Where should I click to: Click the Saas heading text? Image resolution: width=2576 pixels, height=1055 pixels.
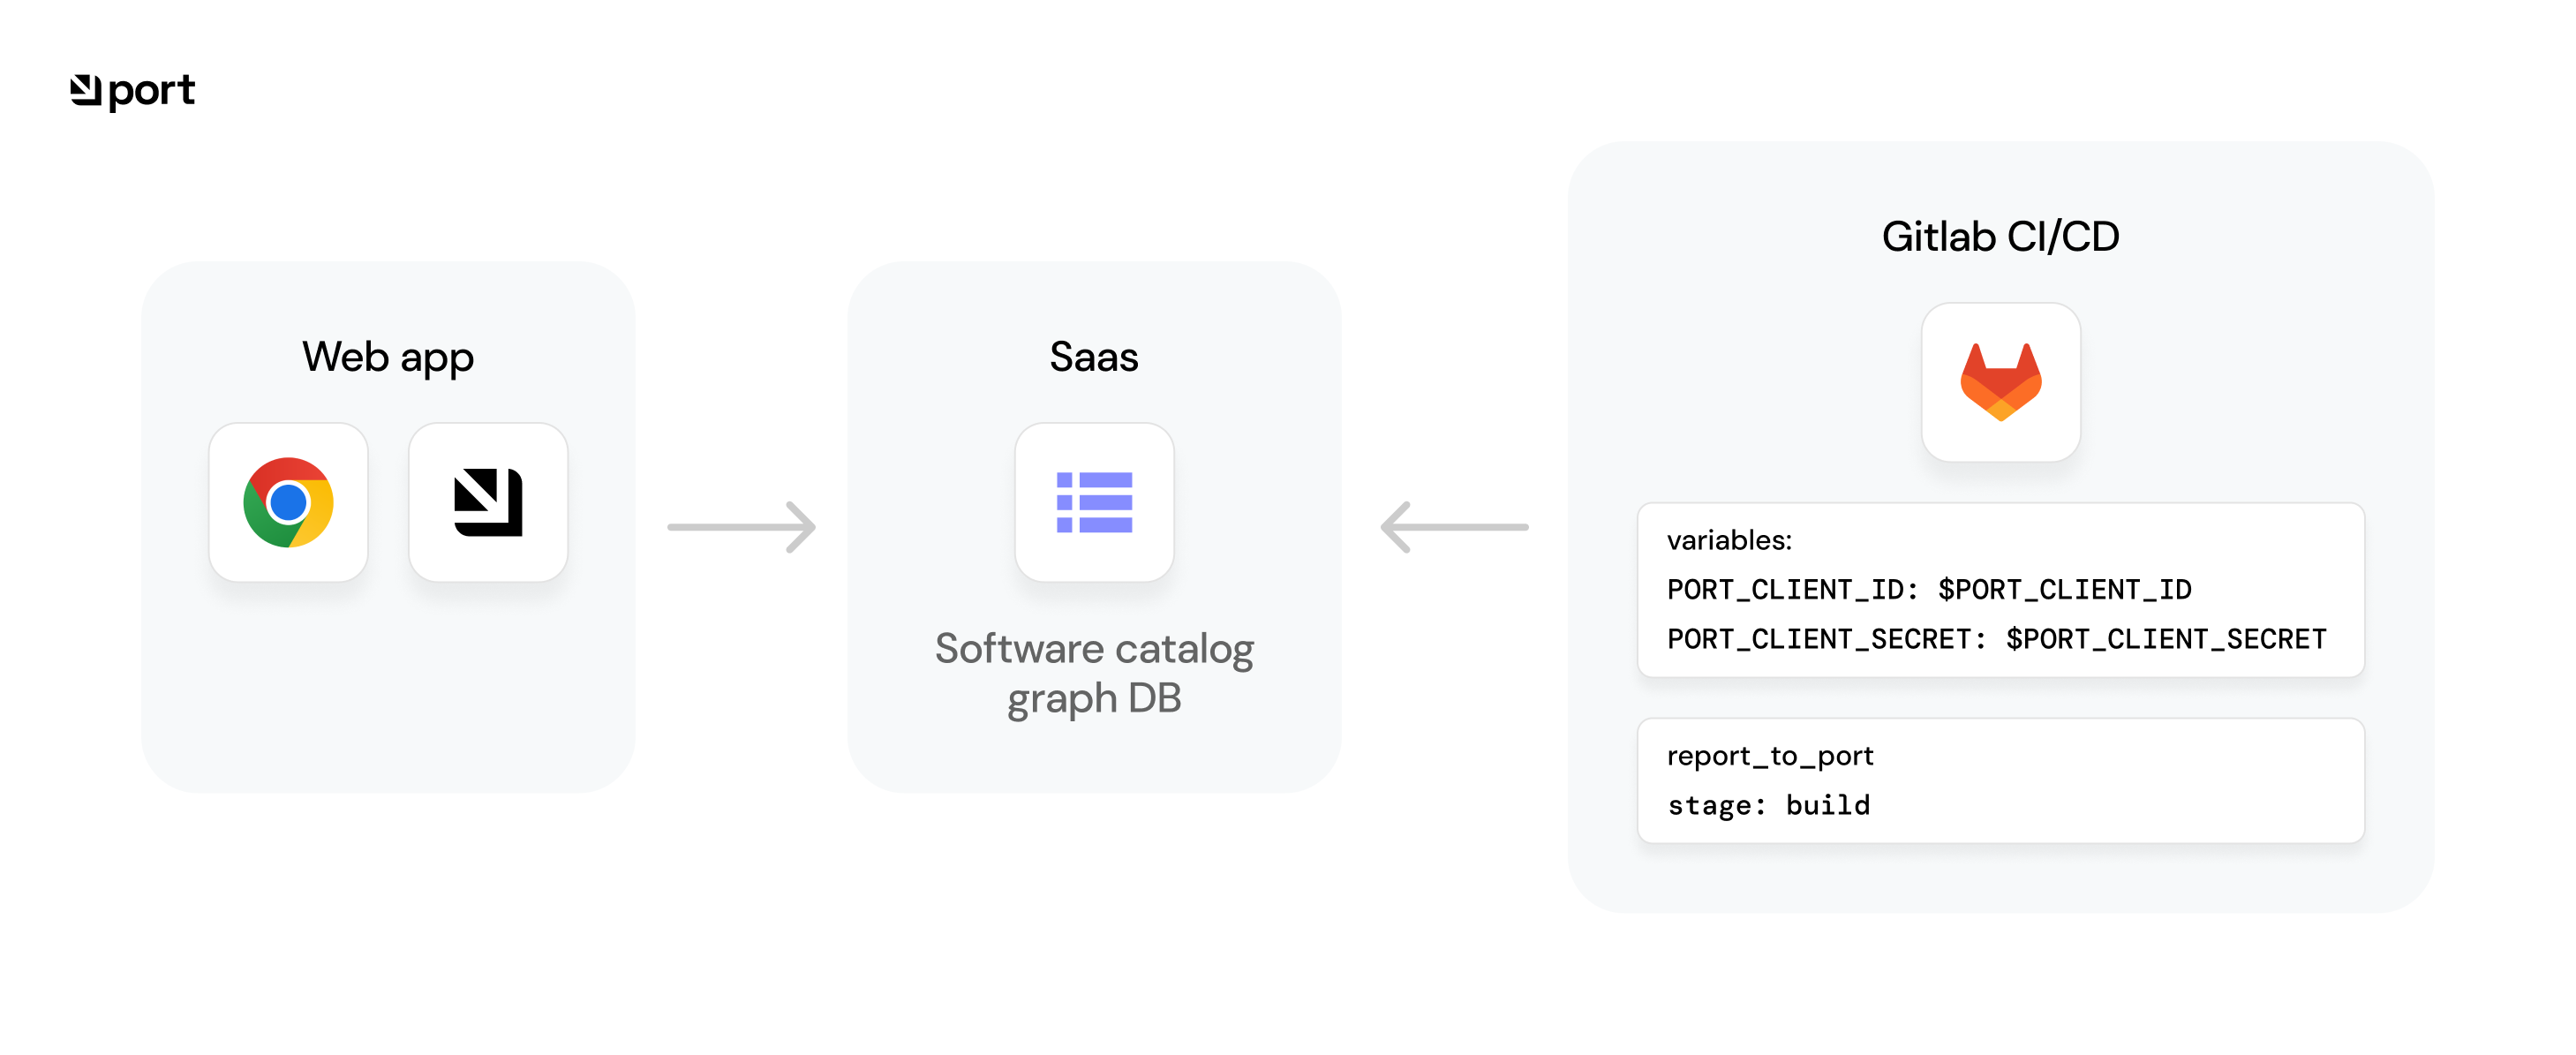(x=1093, y=356)
